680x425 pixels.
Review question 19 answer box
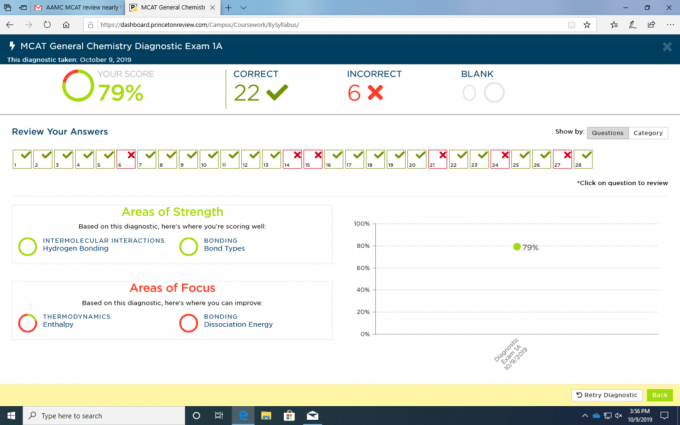(396, 159)
